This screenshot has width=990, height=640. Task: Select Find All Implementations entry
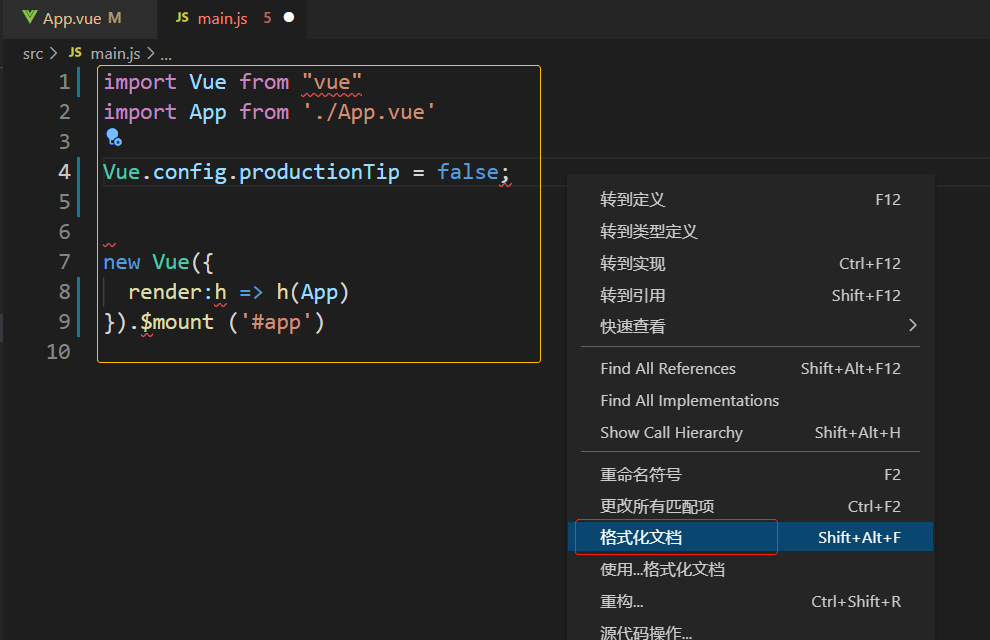pyautogui.click(x=689, y=400)
